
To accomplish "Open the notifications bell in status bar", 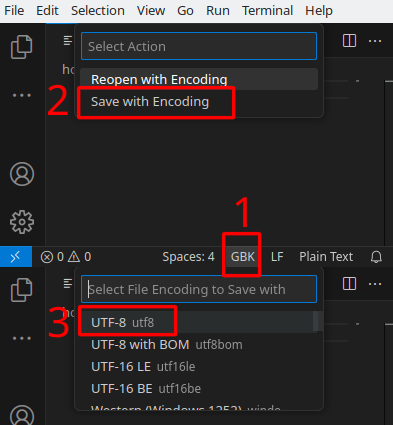I will (x=376, y=257).
